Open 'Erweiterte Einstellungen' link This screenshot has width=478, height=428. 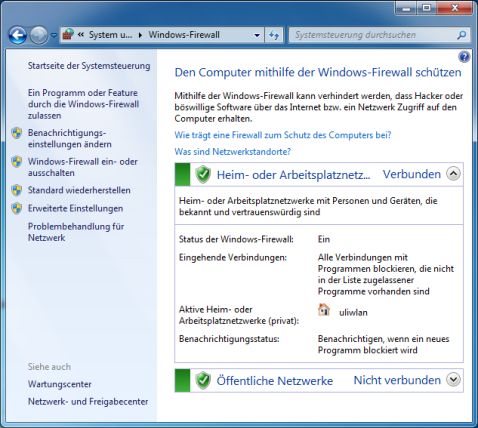point(75,208)
